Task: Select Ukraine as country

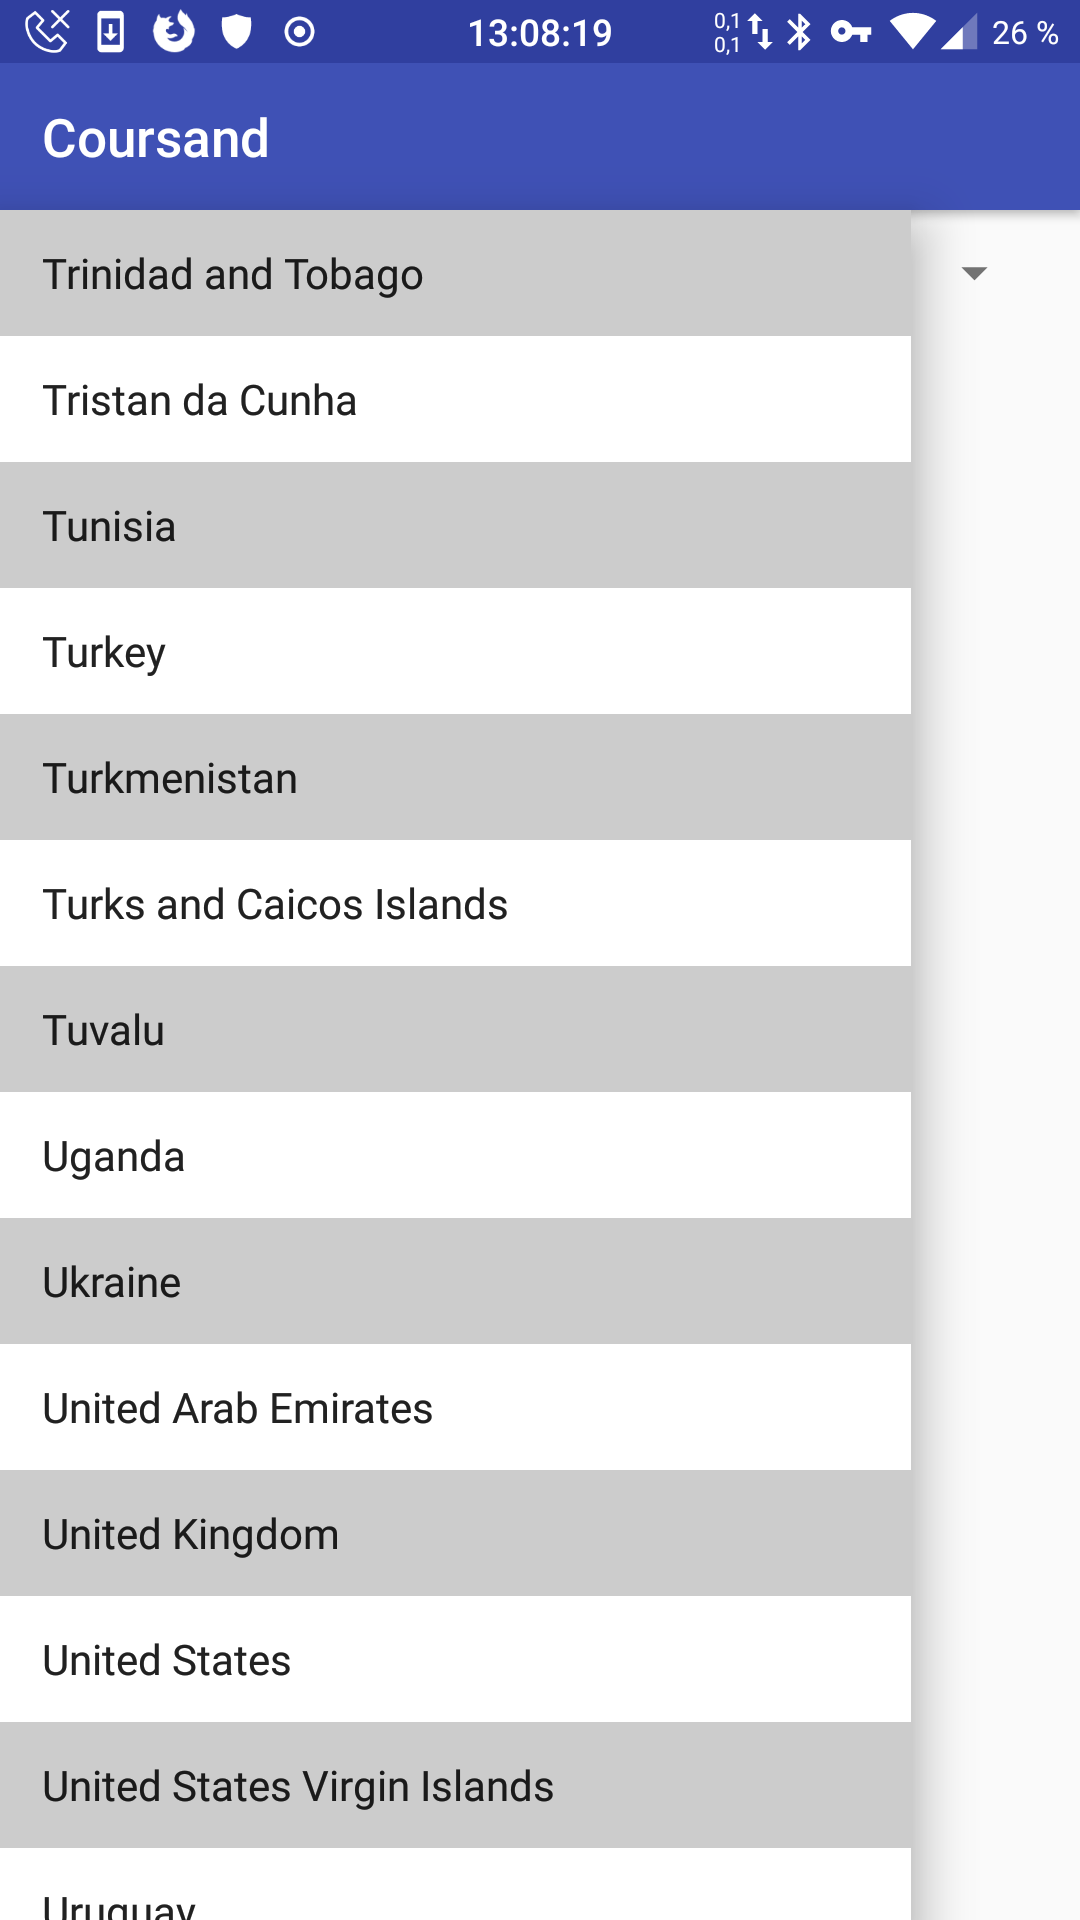Action: 455,1282
